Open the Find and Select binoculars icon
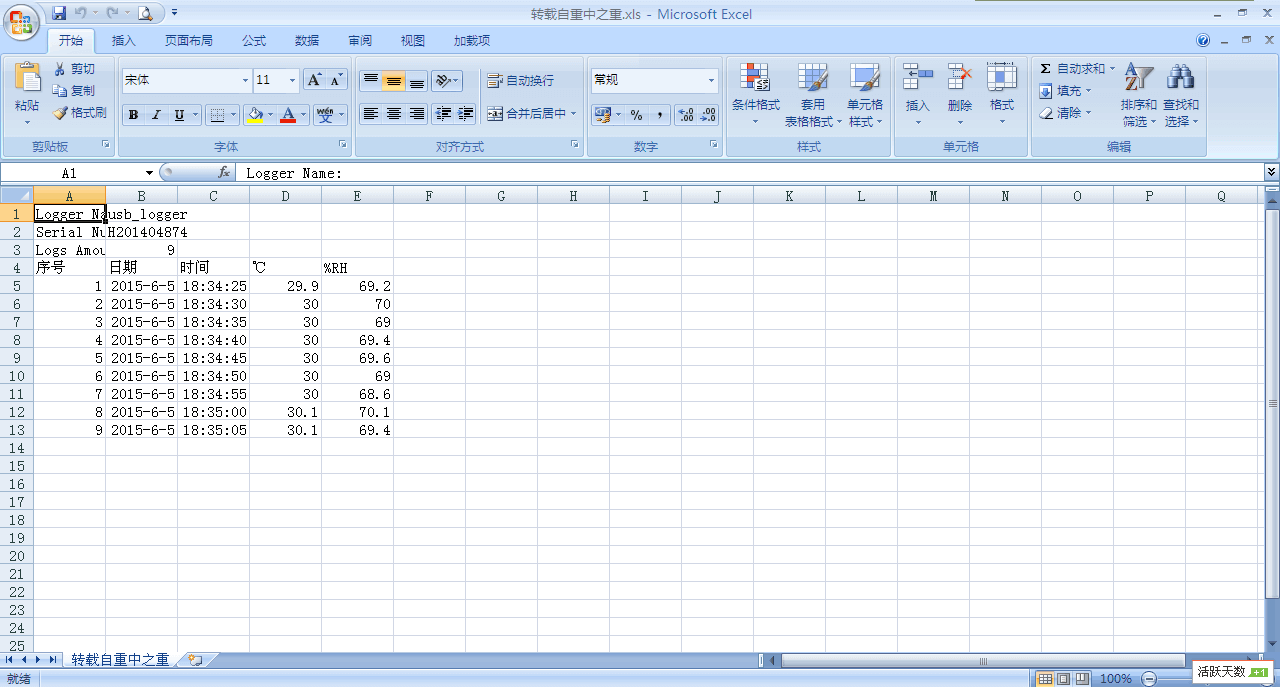This screenshot has height=687, width=1280. pos(1181,79)
